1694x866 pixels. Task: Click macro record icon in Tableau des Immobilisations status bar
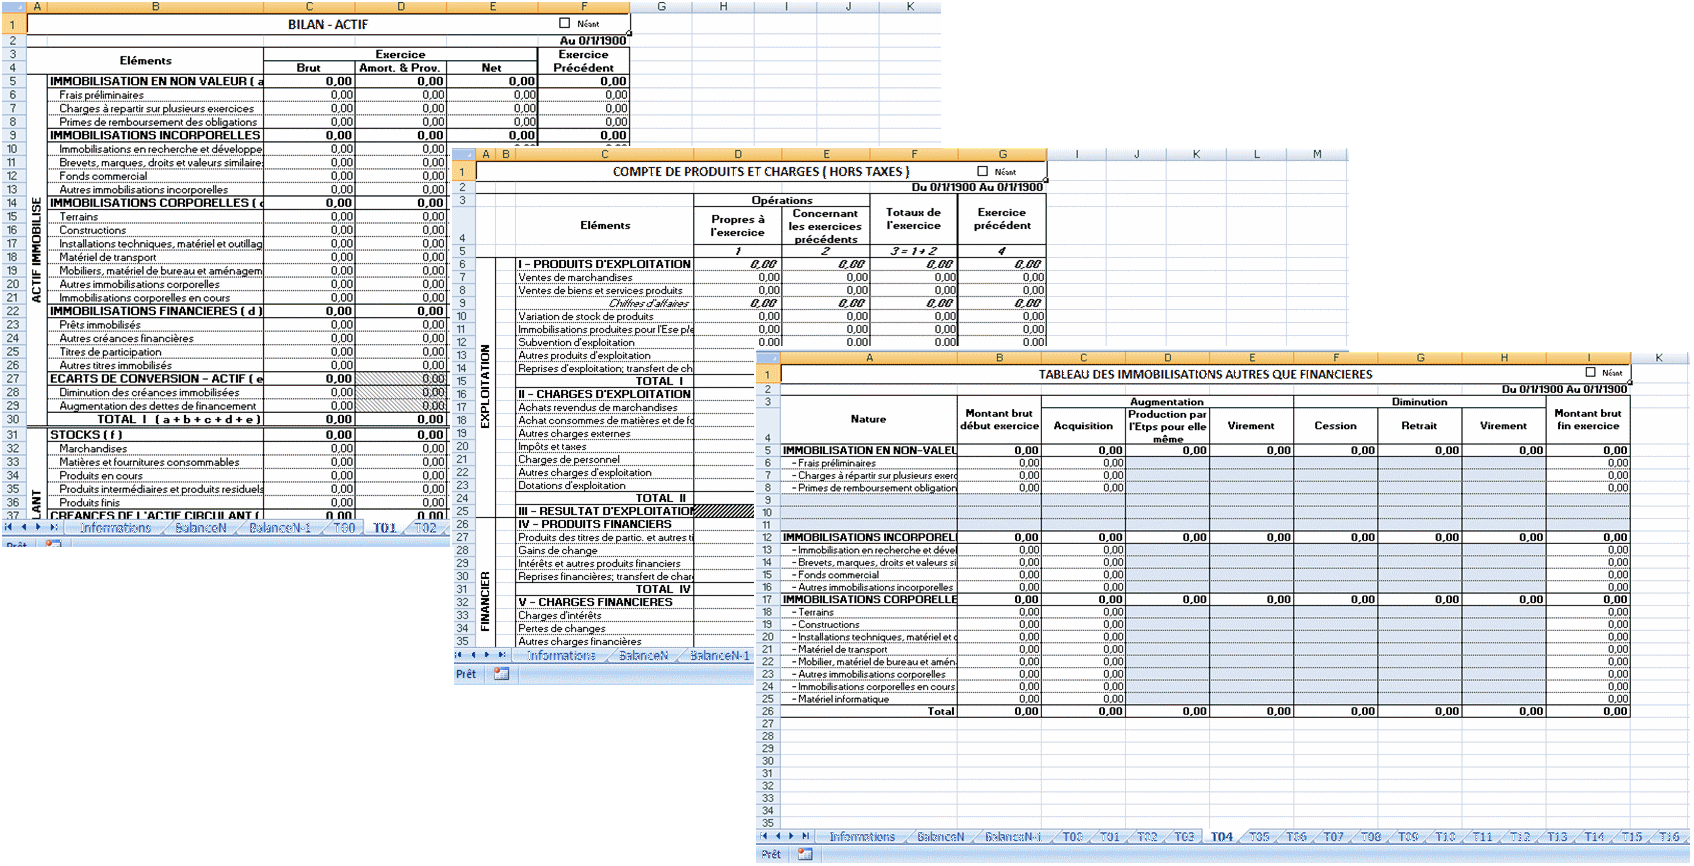pos(805,854)
